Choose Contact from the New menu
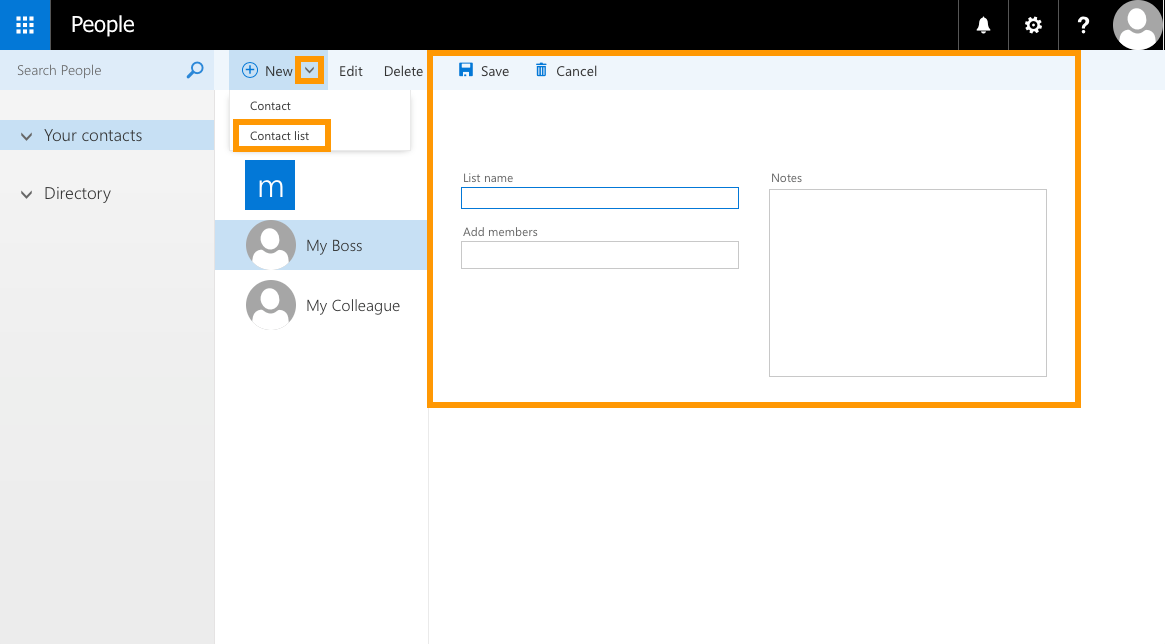The width and height of the screenshot is (1165, 644). point(270,106)
